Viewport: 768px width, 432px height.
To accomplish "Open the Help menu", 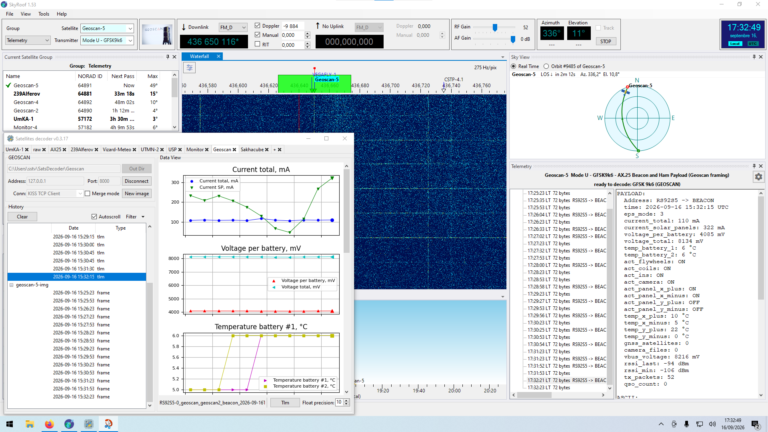I will [x=62, y=14].
